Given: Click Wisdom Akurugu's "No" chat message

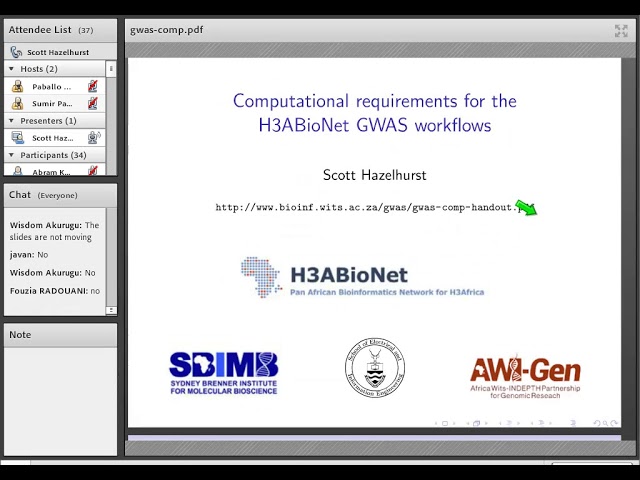Looking at the screenshot, I should (x=53, y=273).
